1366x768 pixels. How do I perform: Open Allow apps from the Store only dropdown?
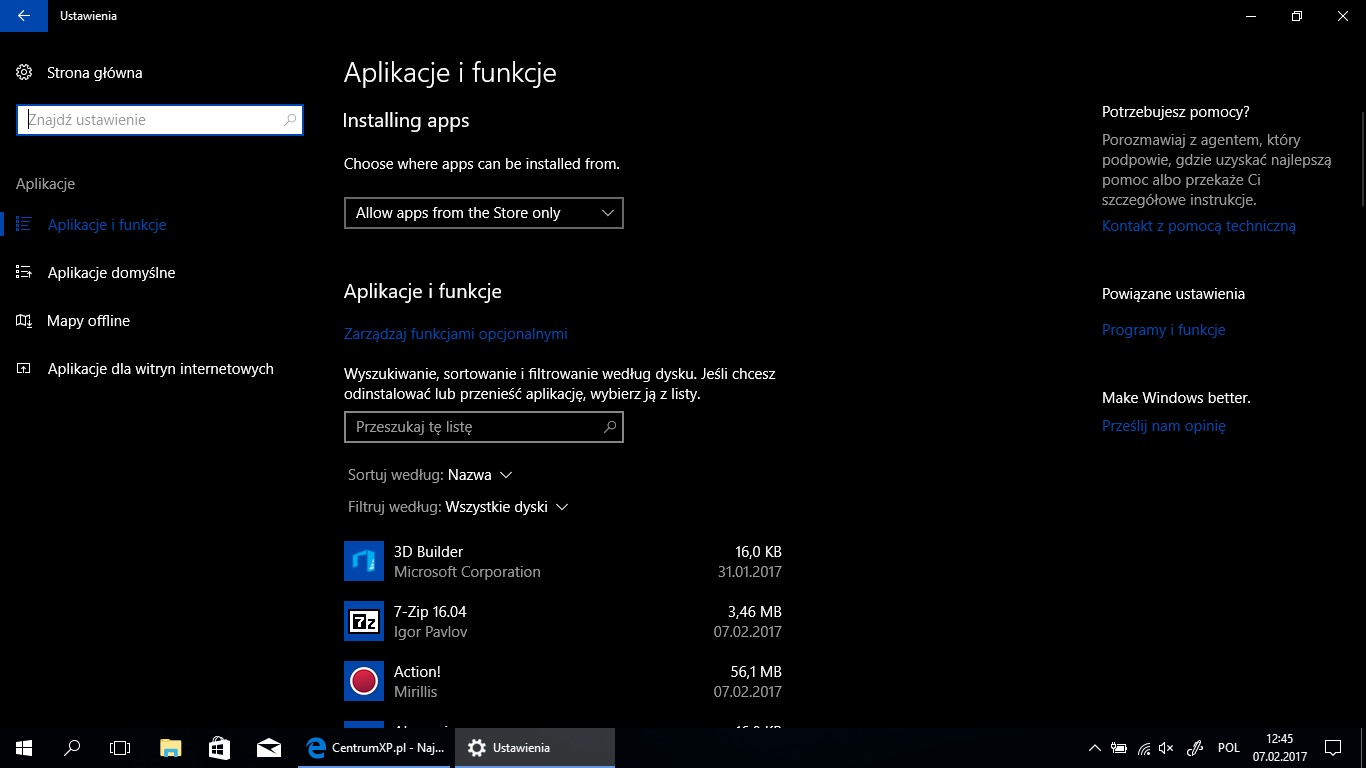(x=484, y=213)
